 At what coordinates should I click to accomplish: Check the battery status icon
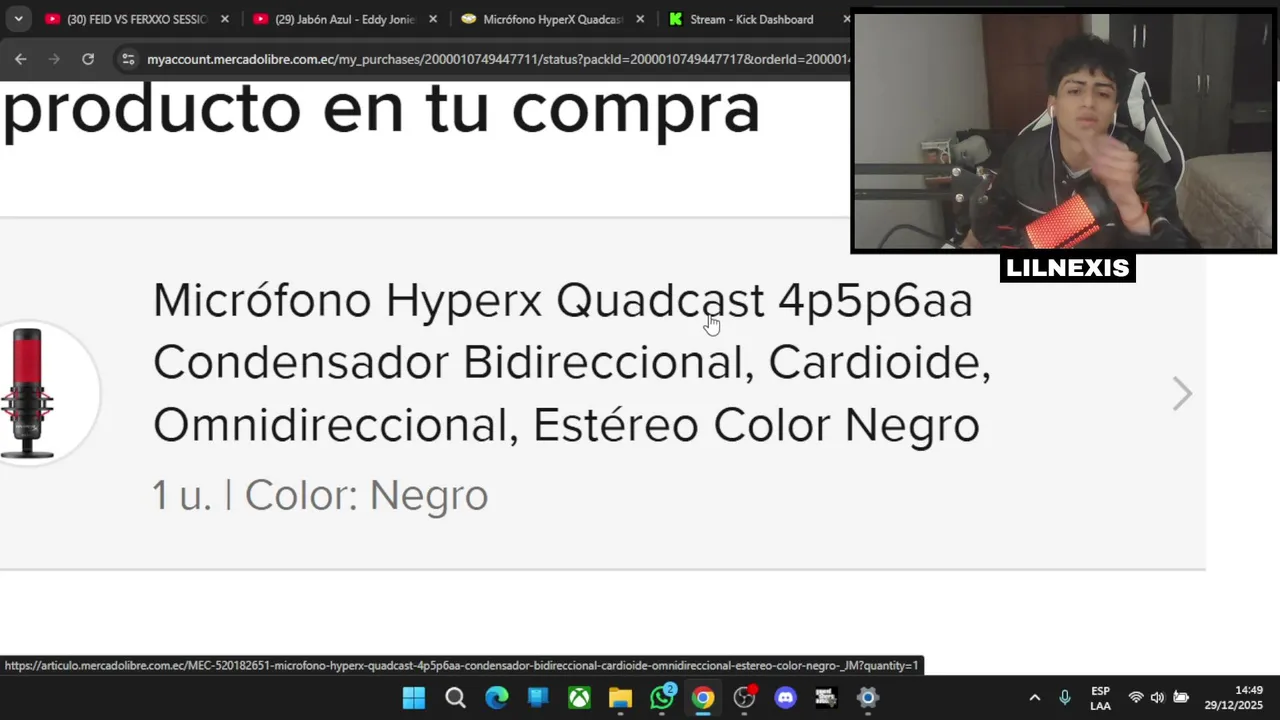click(x=1181, y=697)
